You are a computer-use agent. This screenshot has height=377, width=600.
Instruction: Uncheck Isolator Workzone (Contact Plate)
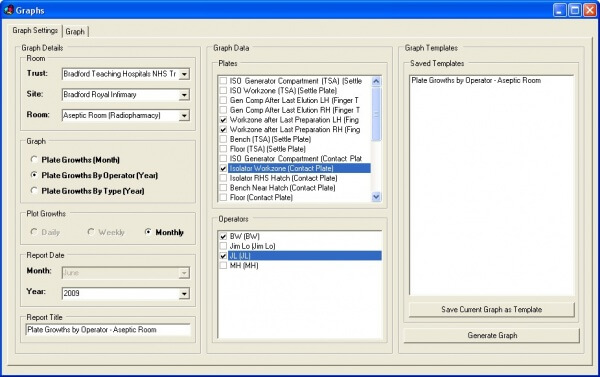tap(223, 168)
